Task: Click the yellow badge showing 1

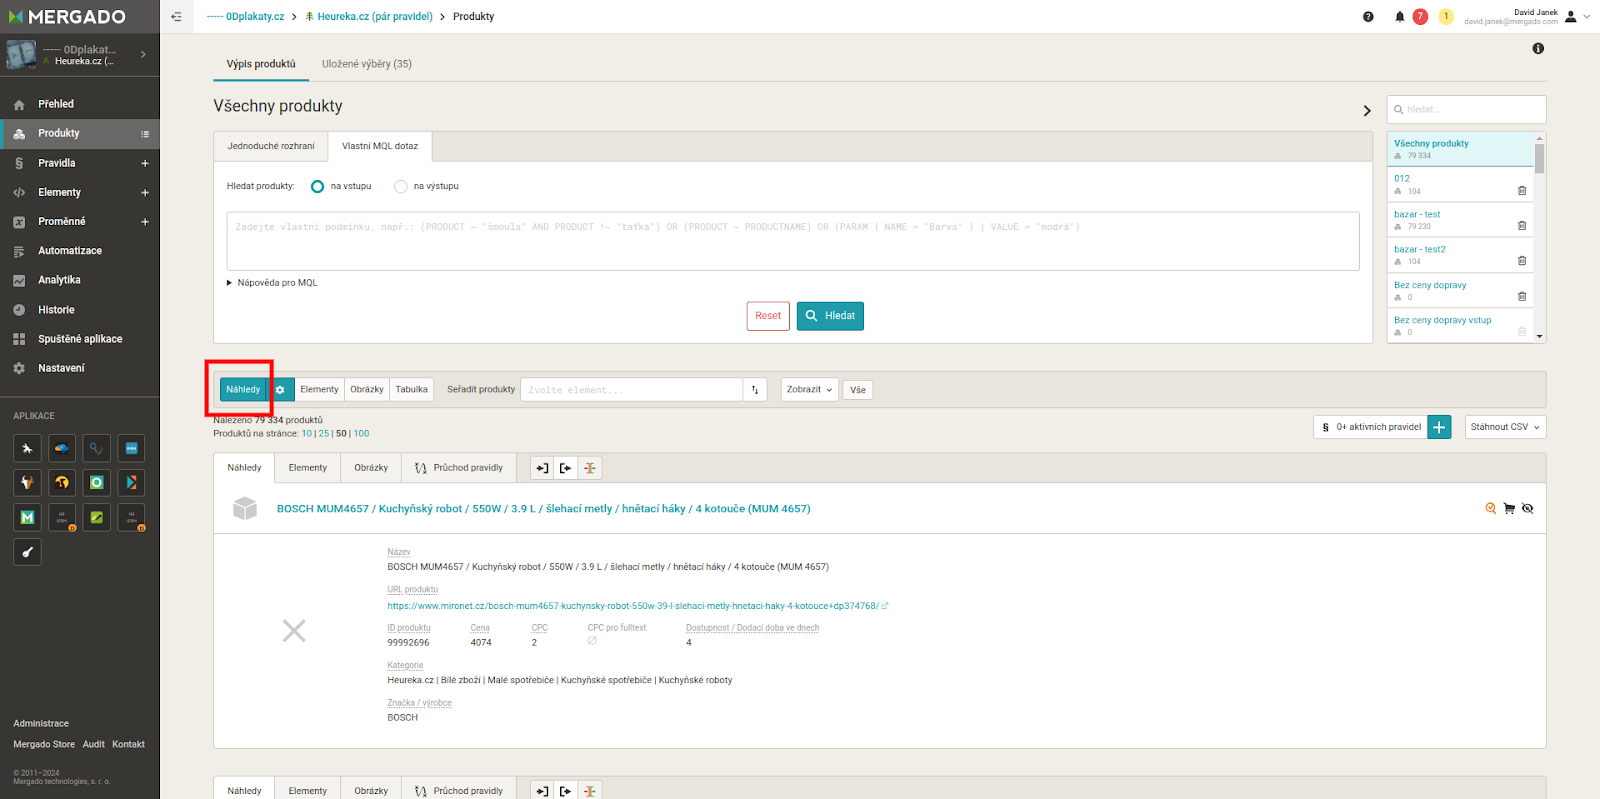Action: tap(1446, 16)
